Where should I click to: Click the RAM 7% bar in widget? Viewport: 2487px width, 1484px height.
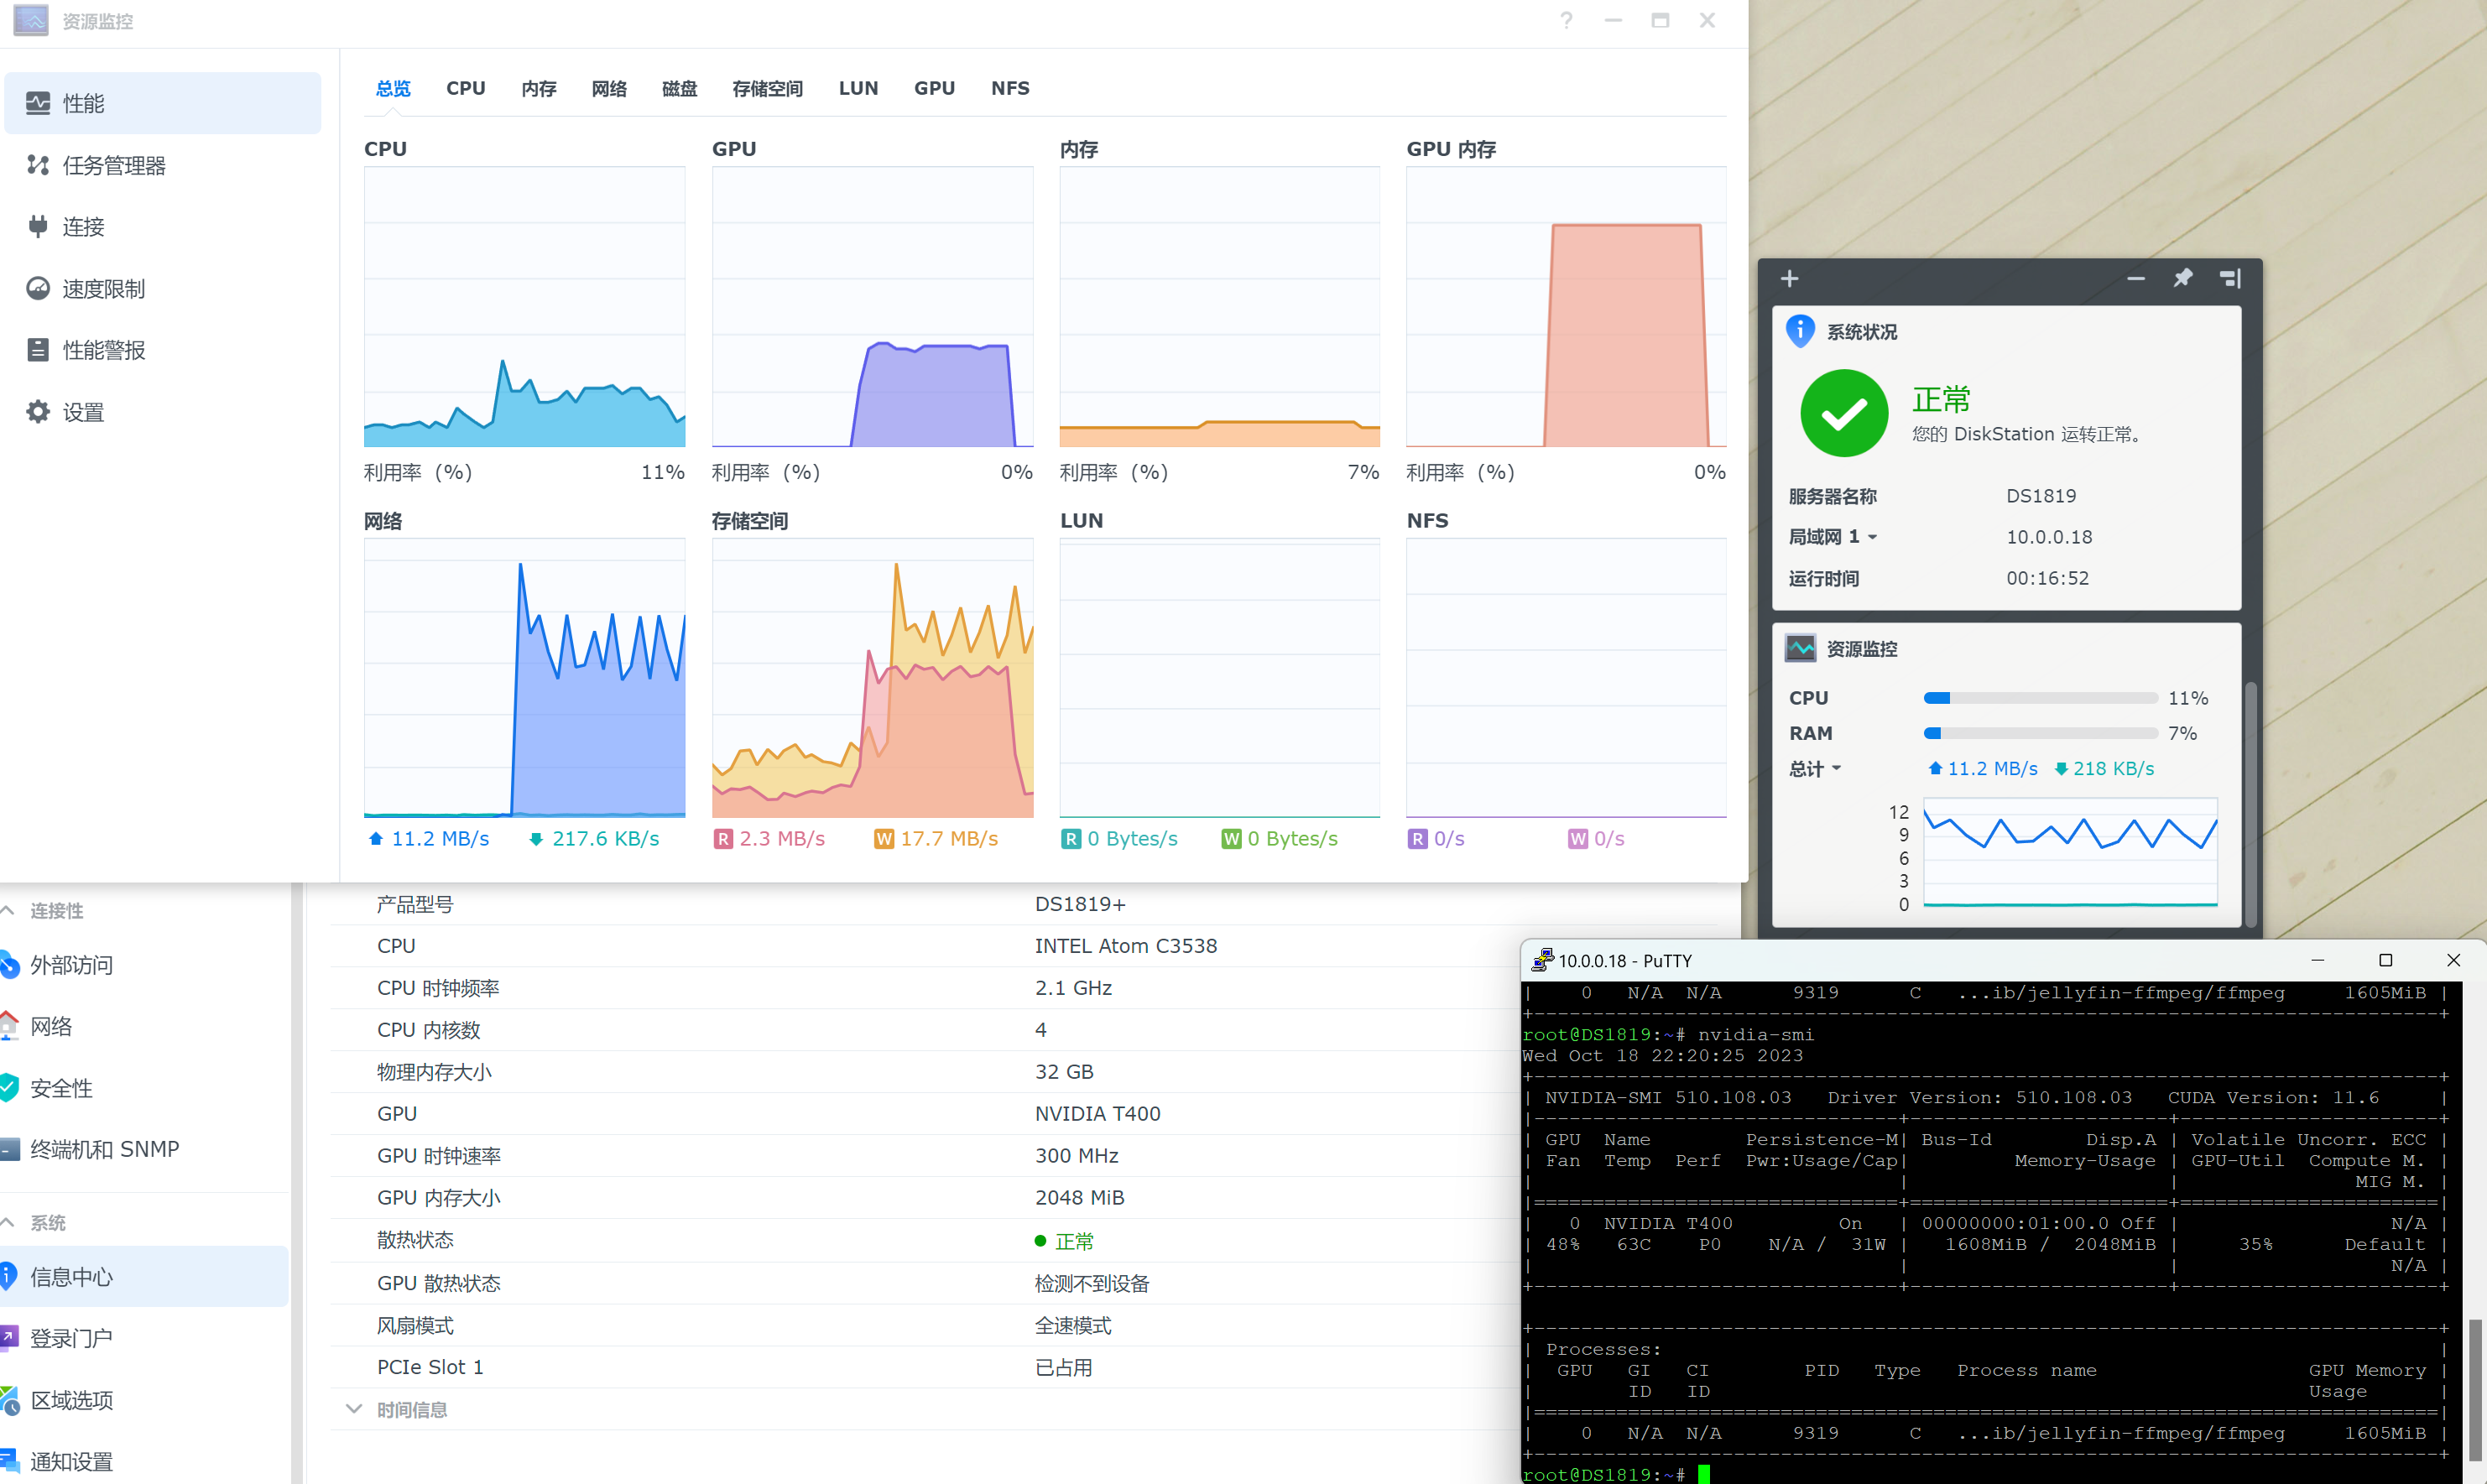point(2040,733)
